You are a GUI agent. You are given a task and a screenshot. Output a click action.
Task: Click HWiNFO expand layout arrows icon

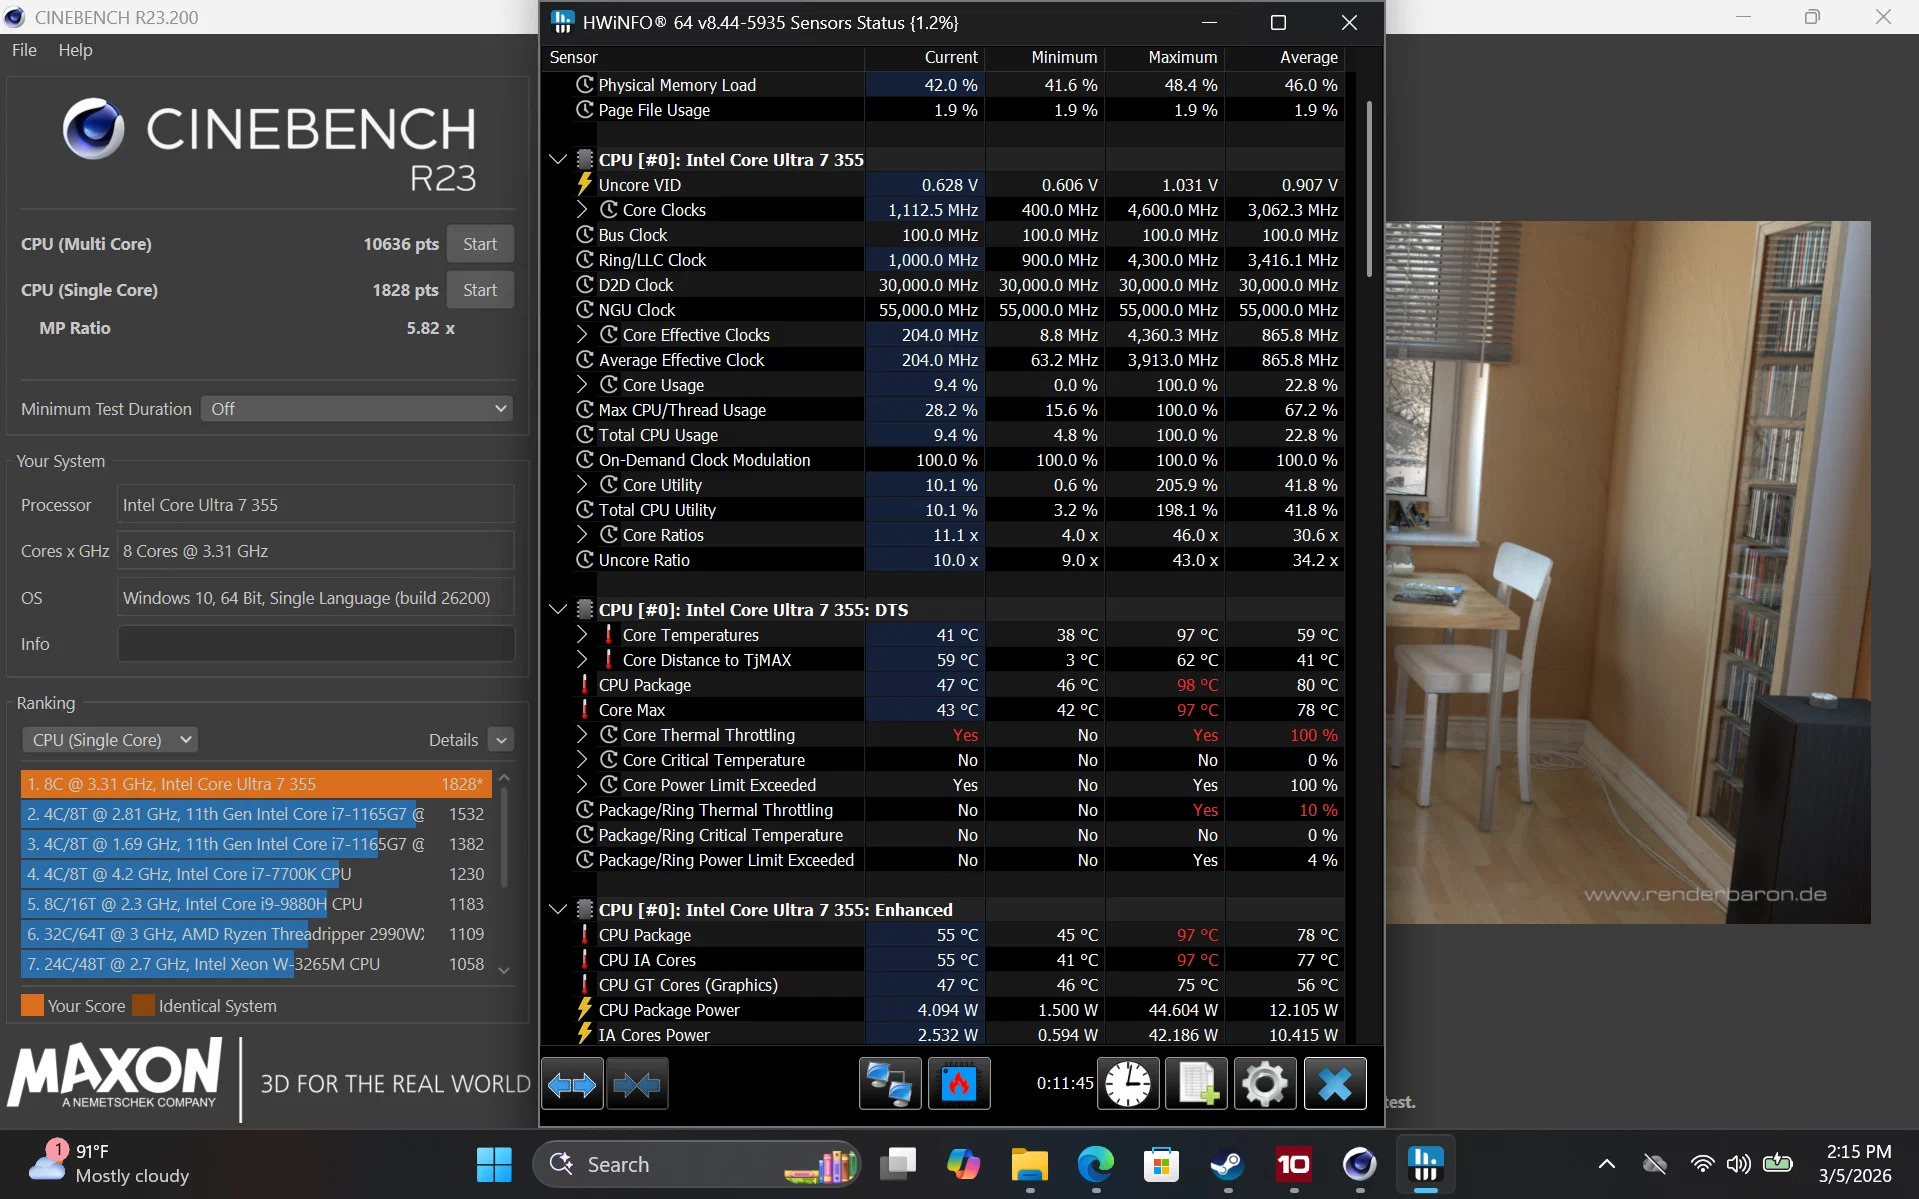tap(572, 1084)
